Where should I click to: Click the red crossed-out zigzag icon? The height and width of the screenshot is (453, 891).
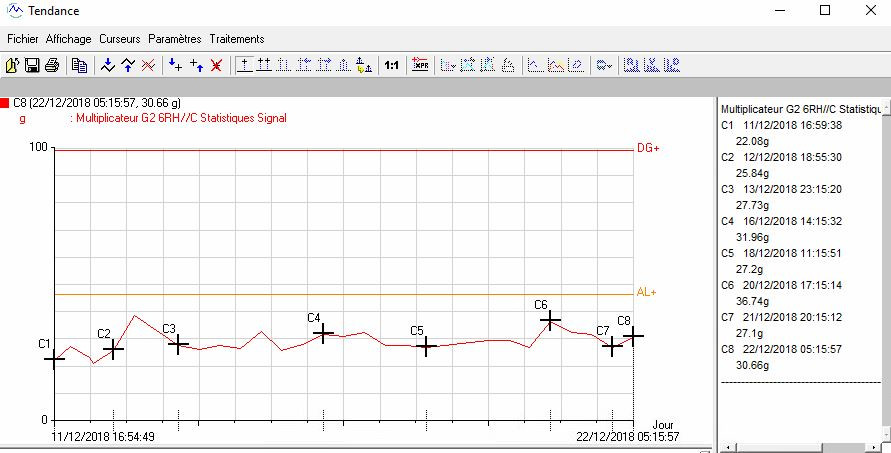click(x=148, y=65)
